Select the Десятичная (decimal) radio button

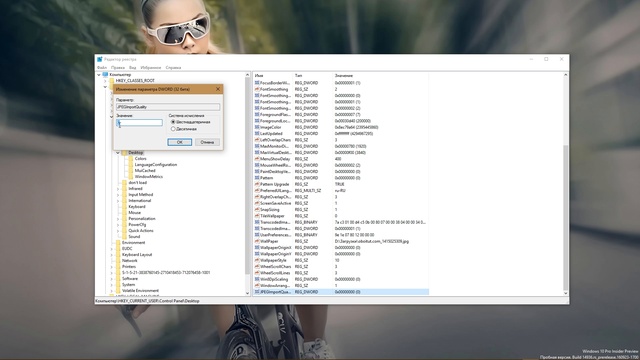[173, 129]
